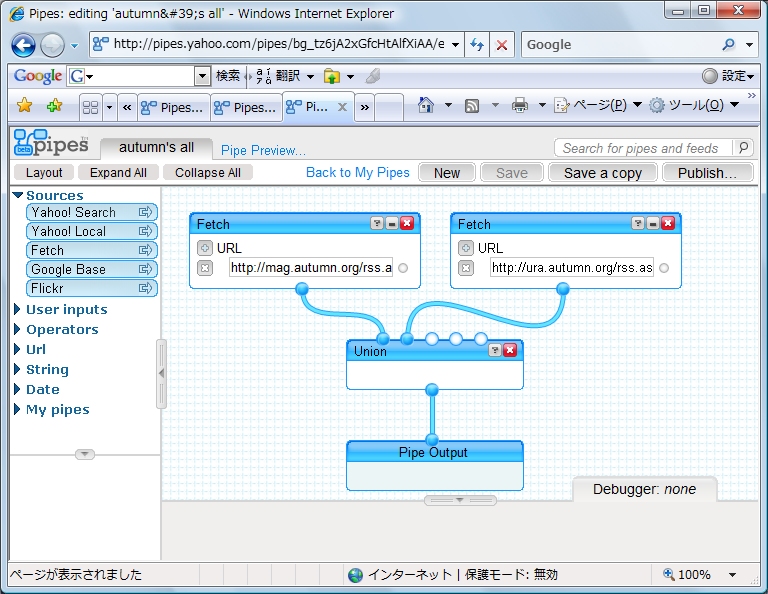Switch to the first Pipes browser tab
The height and width of the screenshot is (594, 768).
click(174, 107)
